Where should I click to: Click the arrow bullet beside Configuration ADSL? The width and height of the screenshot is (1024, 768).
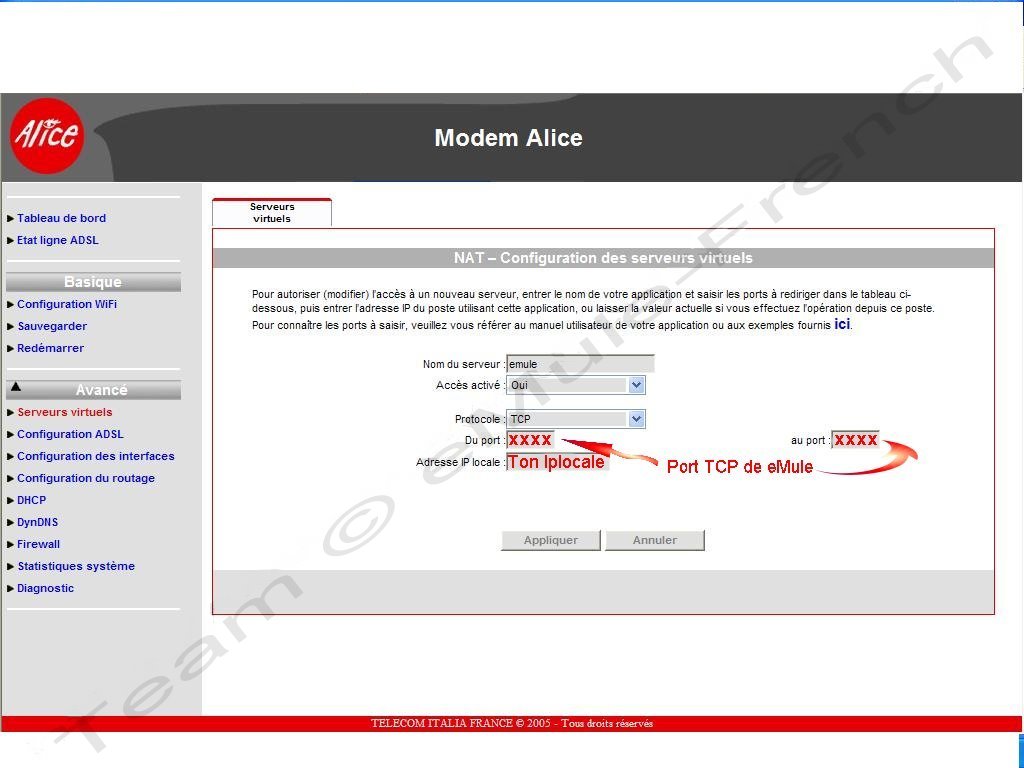tap(10, 435)
